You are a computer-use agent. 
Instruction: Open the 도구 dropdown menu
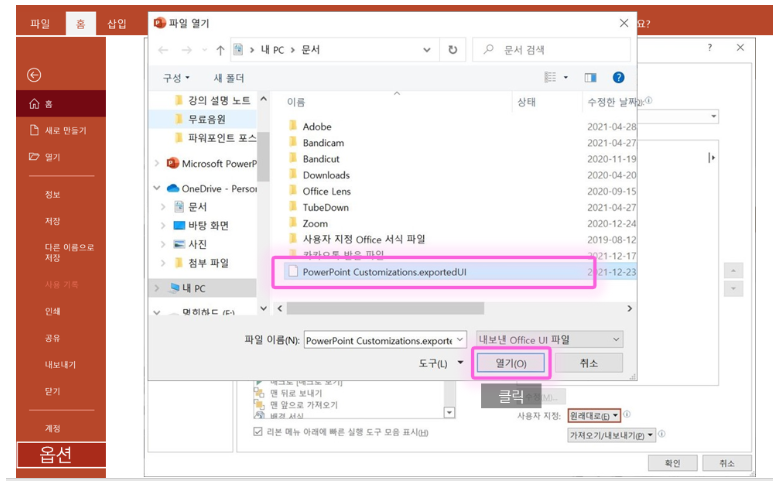point(441,363)
